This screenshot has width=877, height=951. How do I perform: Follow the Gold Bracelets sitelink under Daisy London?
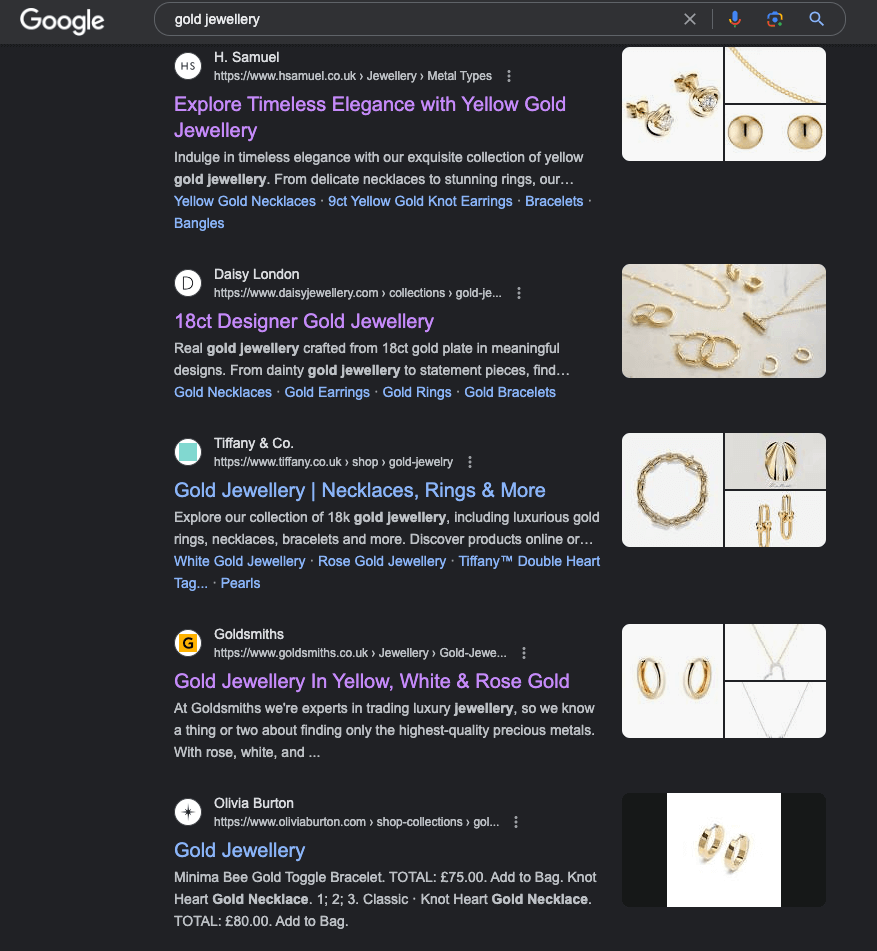[510, 392]
